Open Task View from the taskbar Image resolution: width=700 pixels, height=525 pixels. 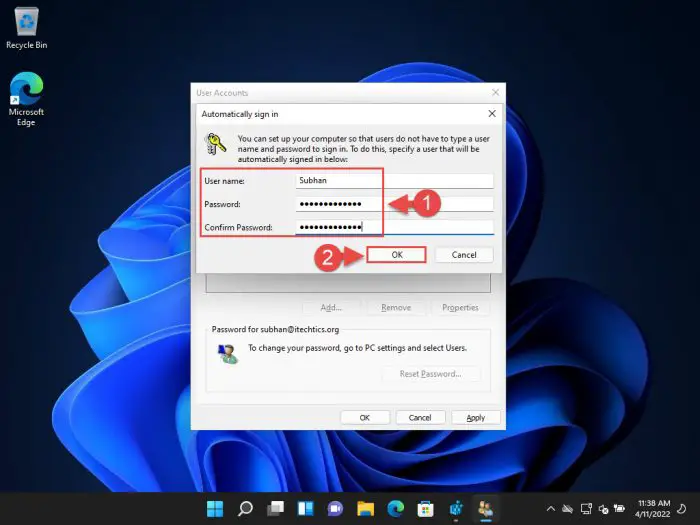coord(275,508)
